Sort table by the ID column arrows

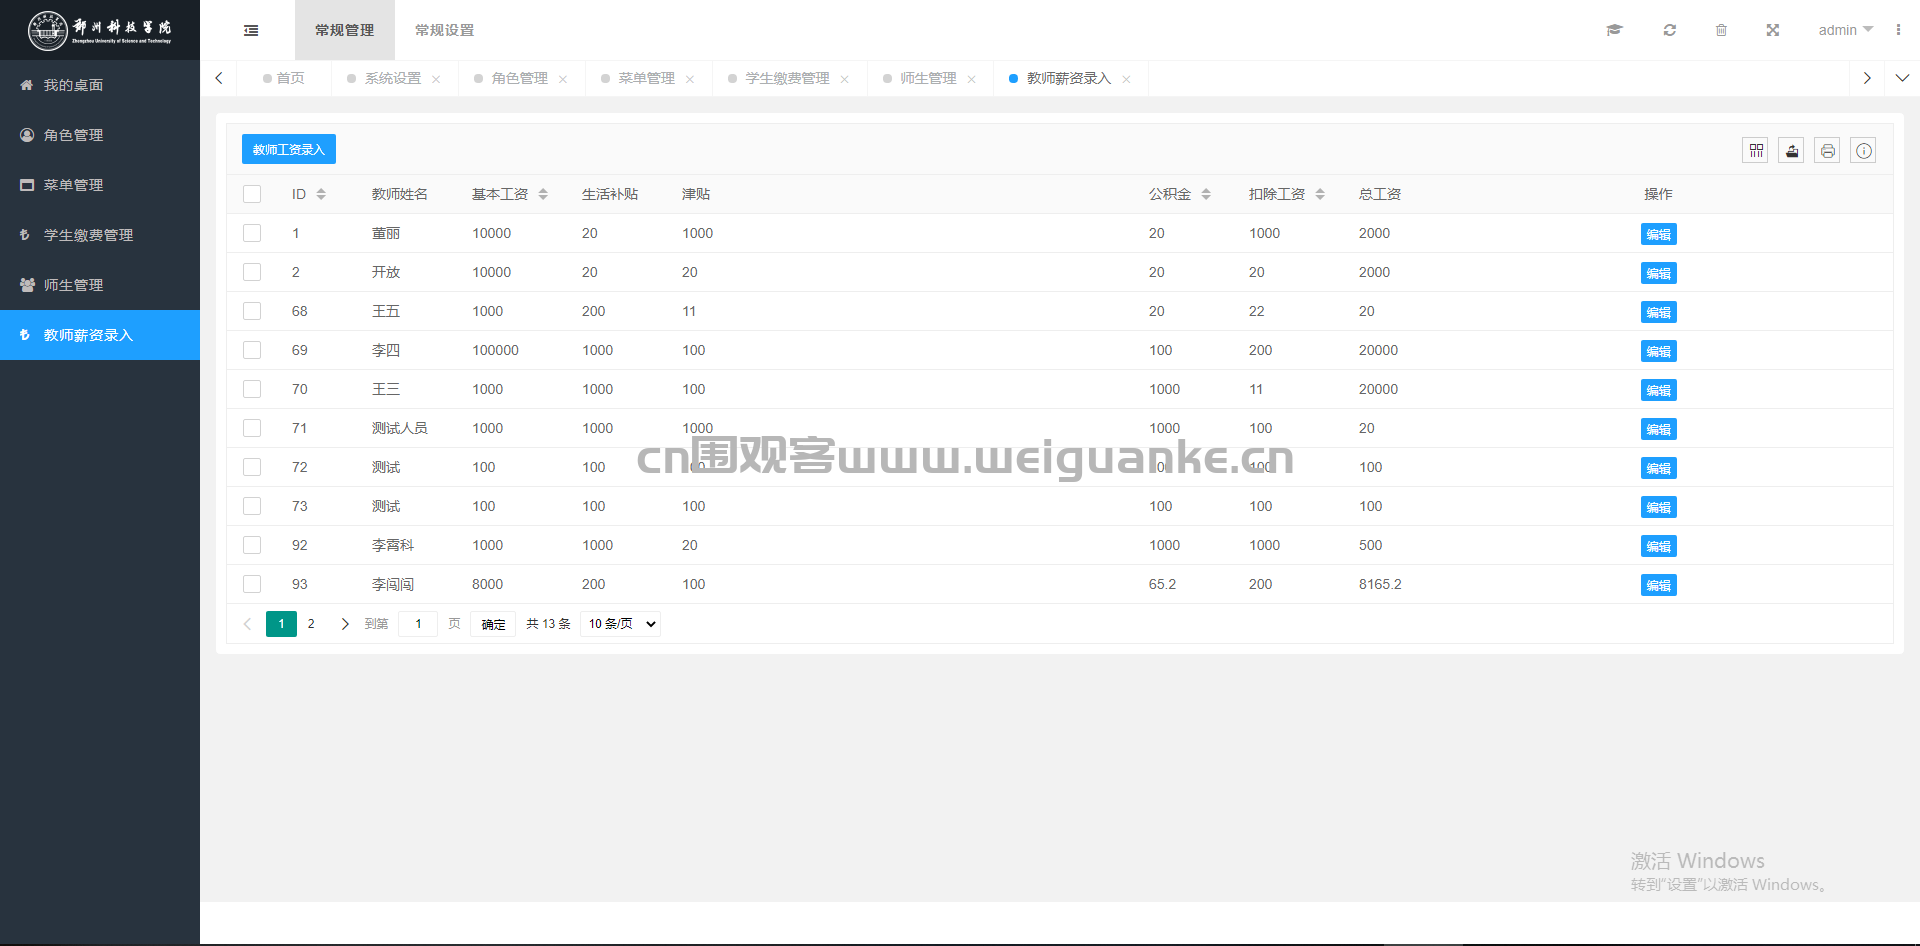(x=321, y=194)
